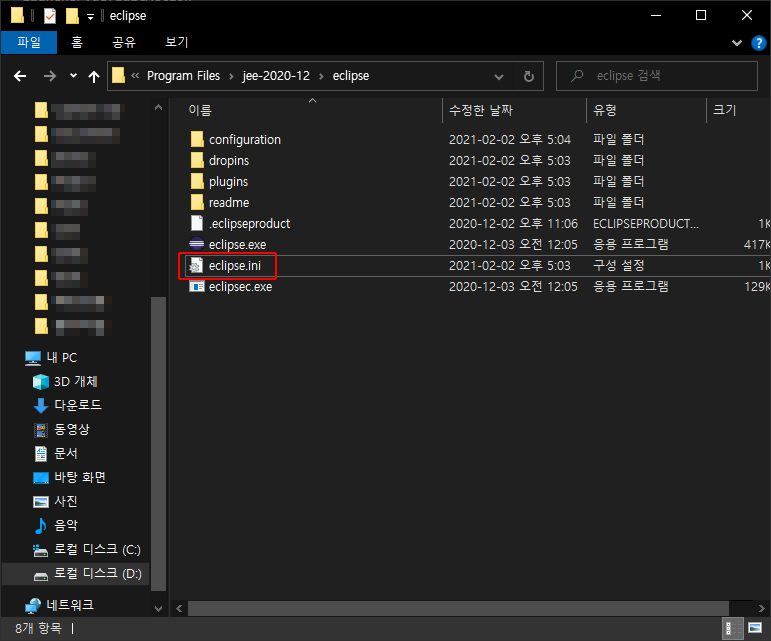Select 네트워크 in the navigation pane
Screen dimensions: 771x641
[59, 605]
